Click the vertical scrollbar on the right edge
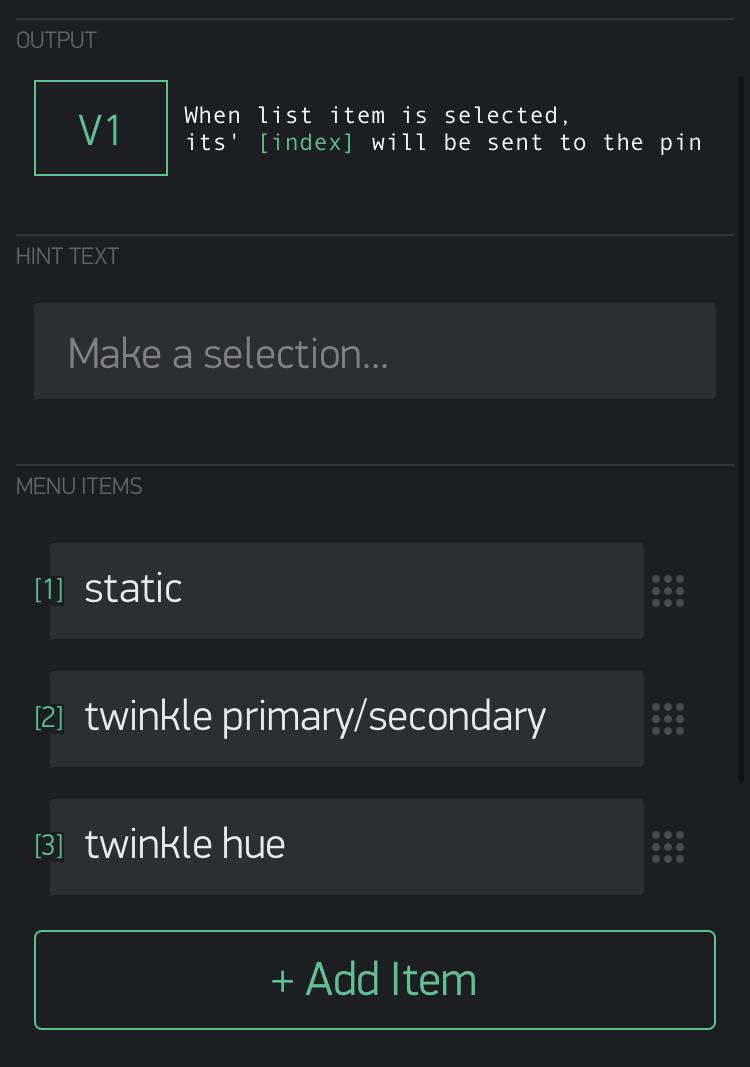Image resolution: width=750 pixels, height=1067 pixels. [x=741, y=430]
